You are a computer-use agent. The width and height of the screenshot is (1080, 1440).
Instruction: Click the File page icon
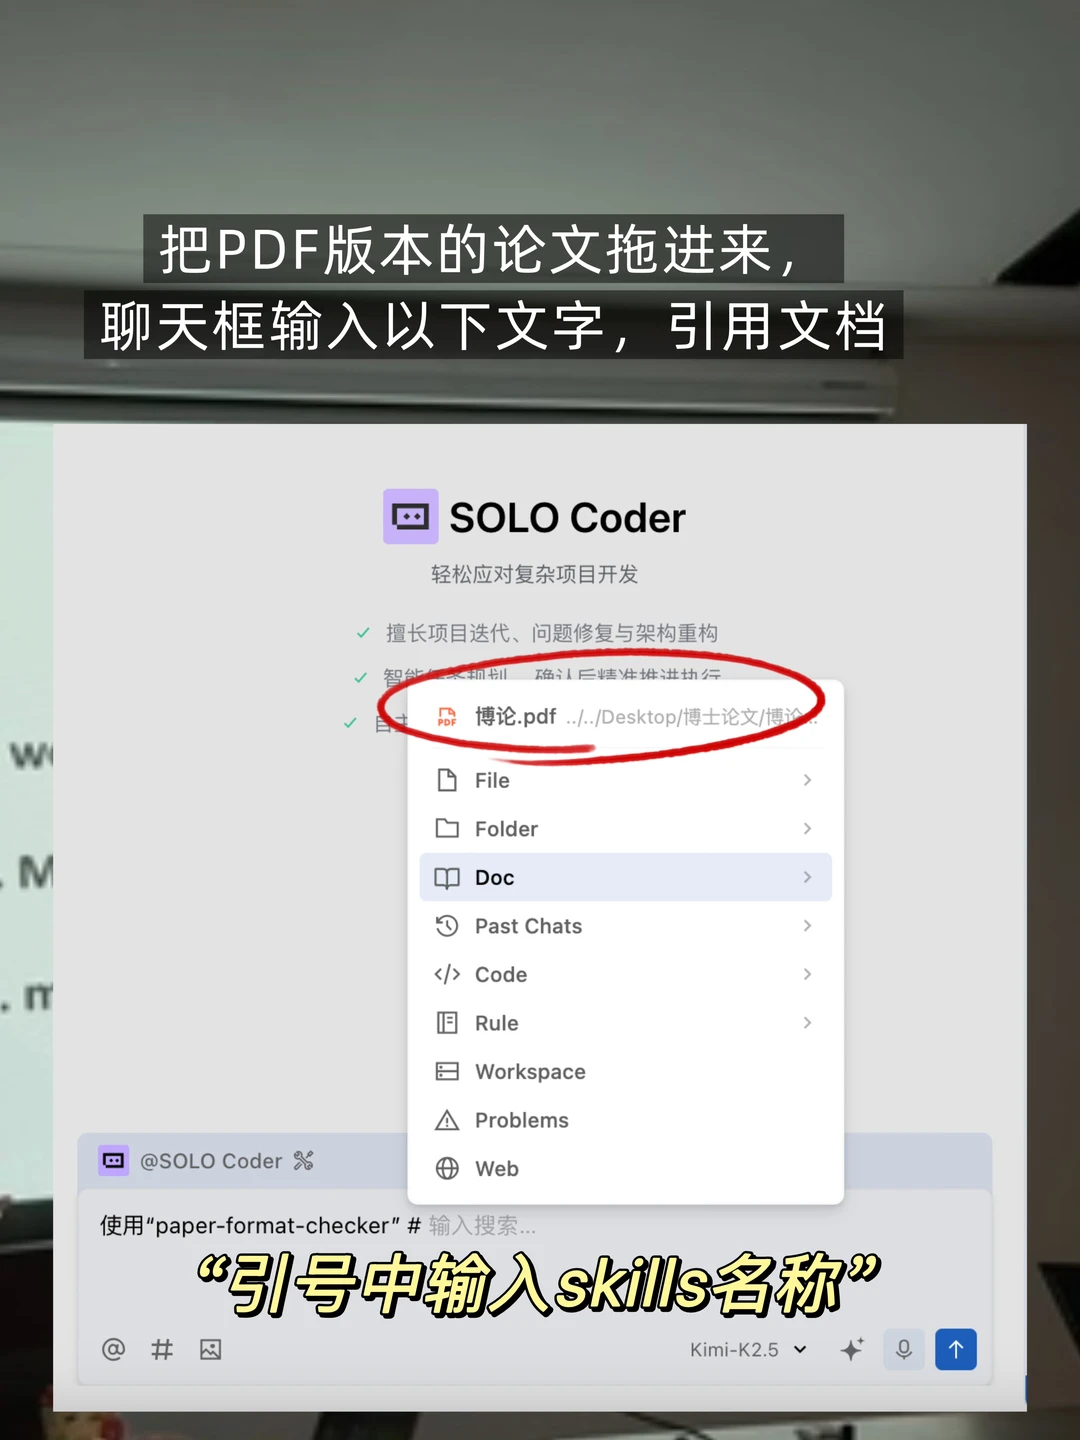tap(447, 780)
